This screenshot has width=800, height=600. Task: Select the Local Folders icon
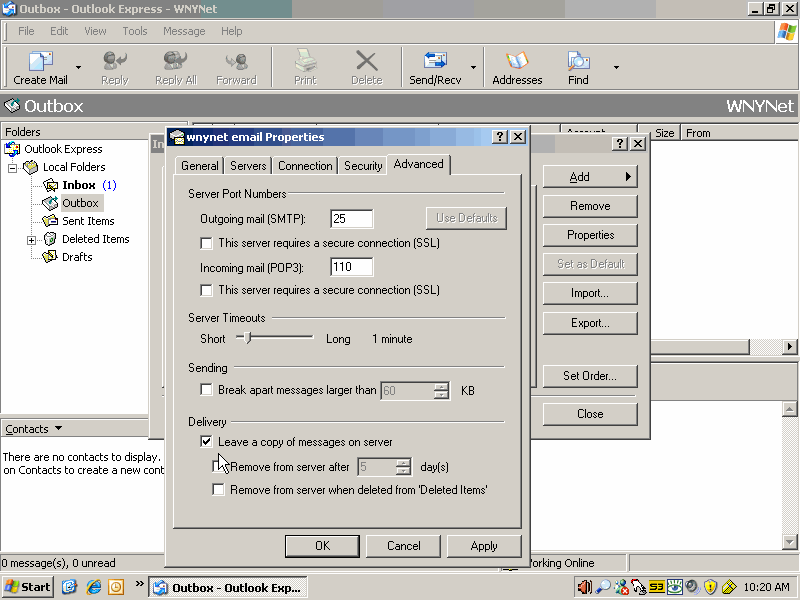(31, 167)
